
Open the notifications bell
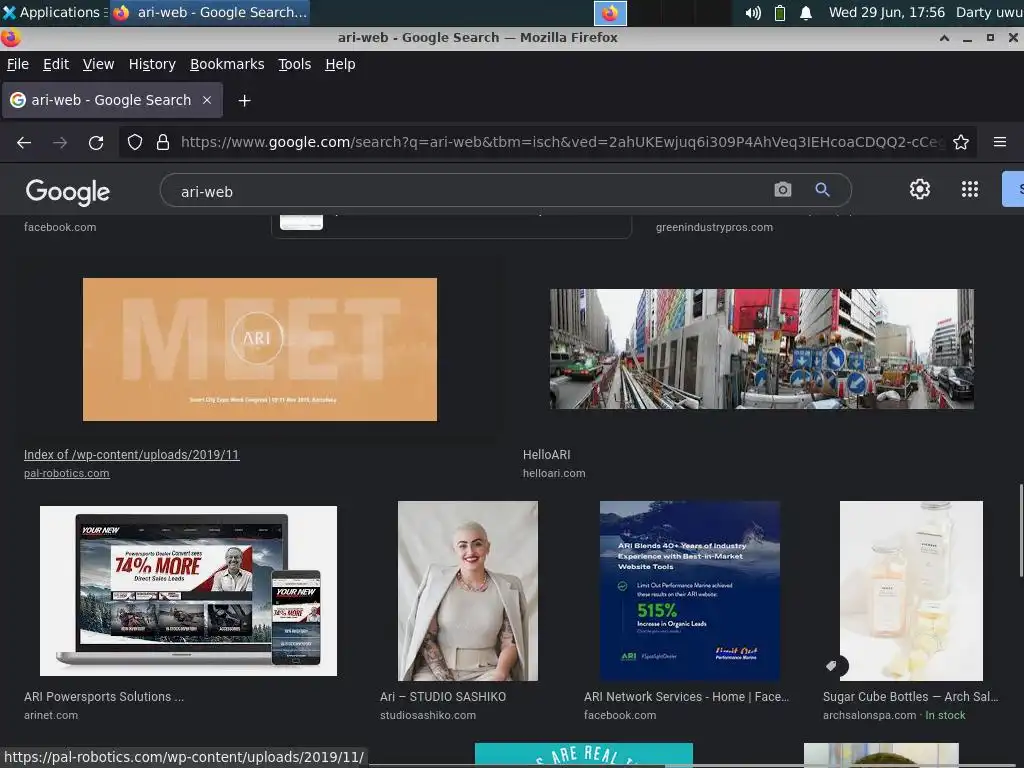pos(806,12)
